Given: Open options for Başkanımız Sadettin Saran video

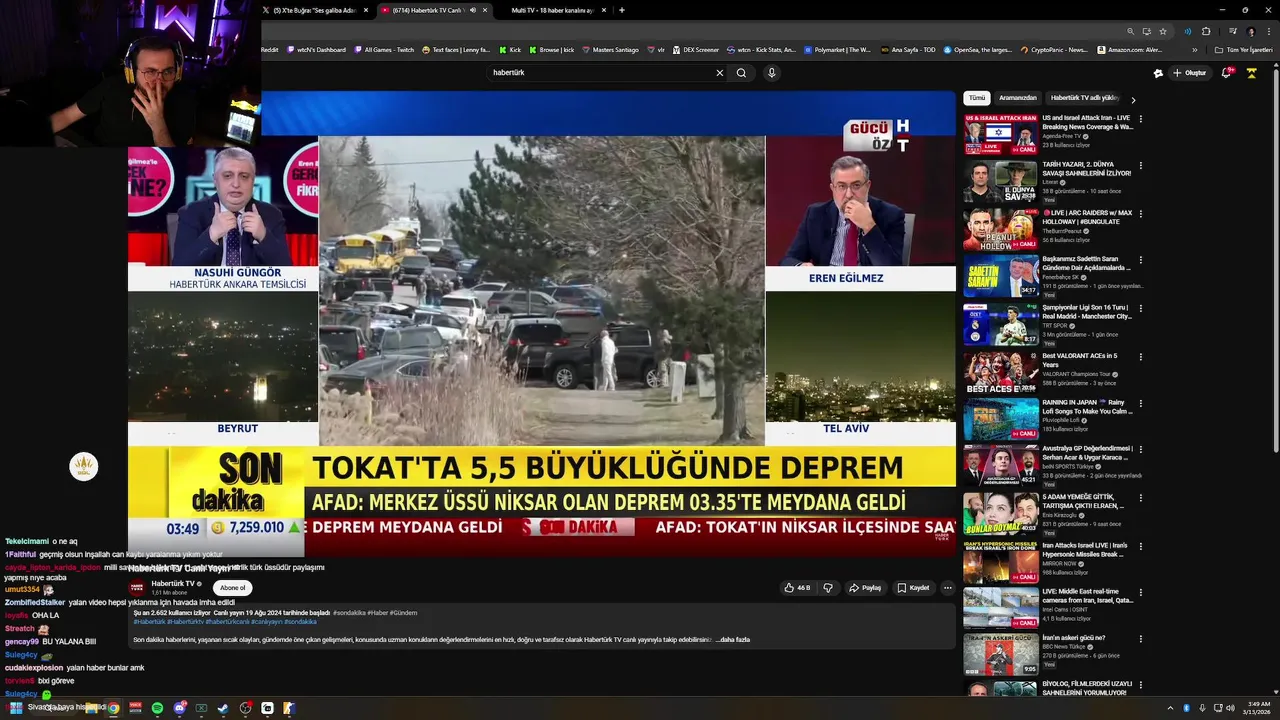Looking at the screenshot, I should click(x=1141, y=261).
